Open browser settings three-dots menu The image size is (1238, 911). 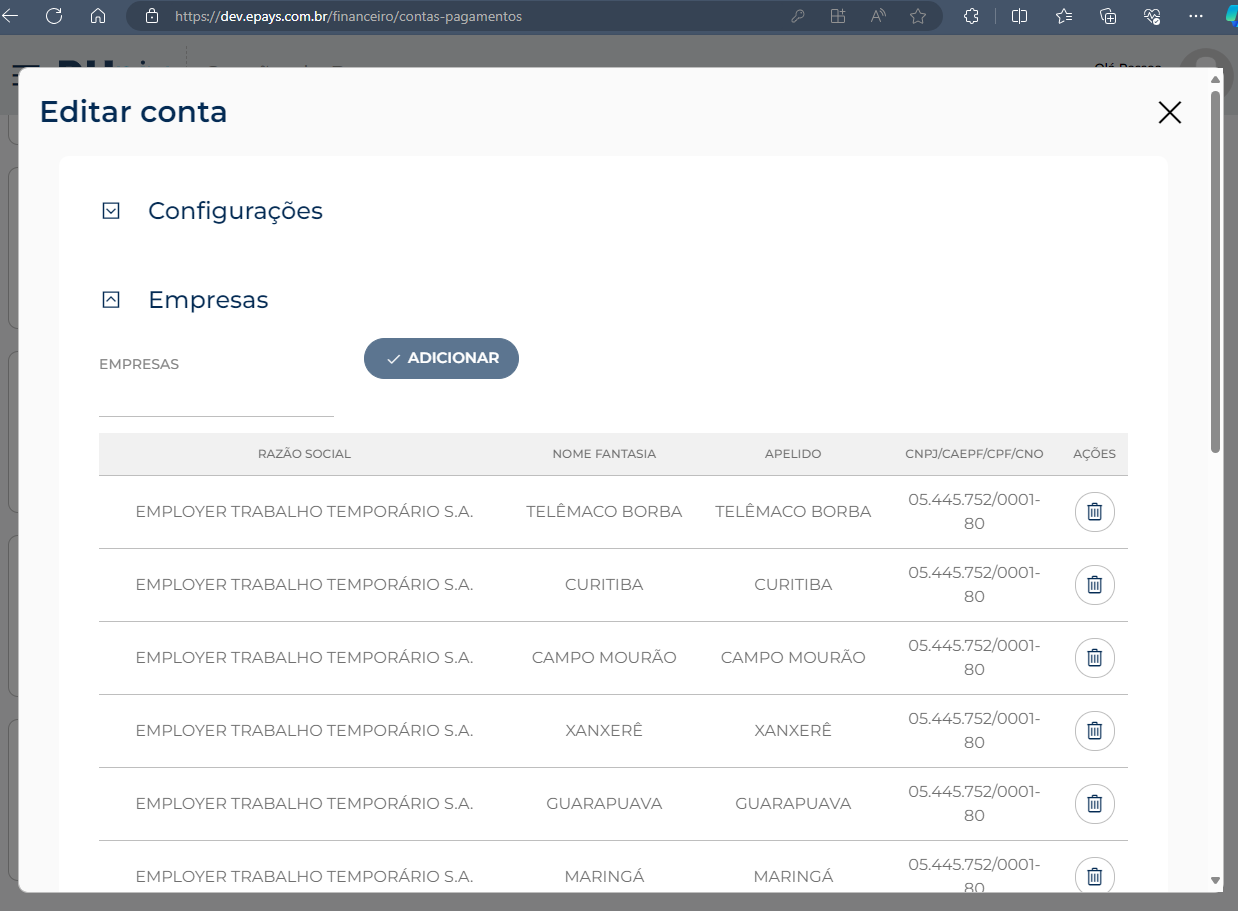click(1196, 16)
